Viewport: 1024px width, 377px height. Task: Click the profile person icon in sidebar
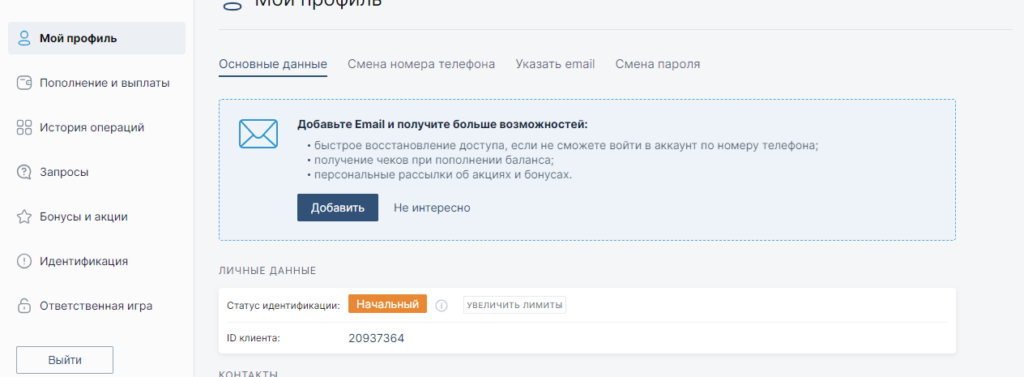[x=24, y=38]
